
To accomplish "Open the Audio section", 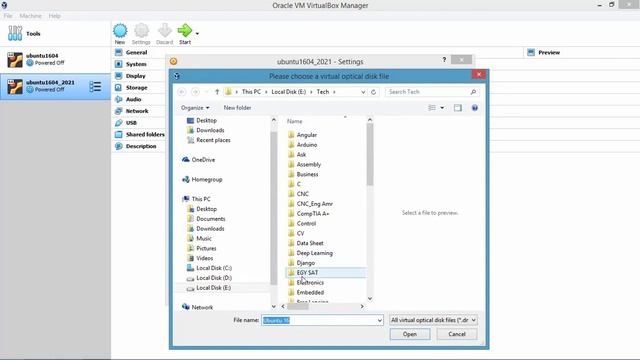I will pos(133,99).
